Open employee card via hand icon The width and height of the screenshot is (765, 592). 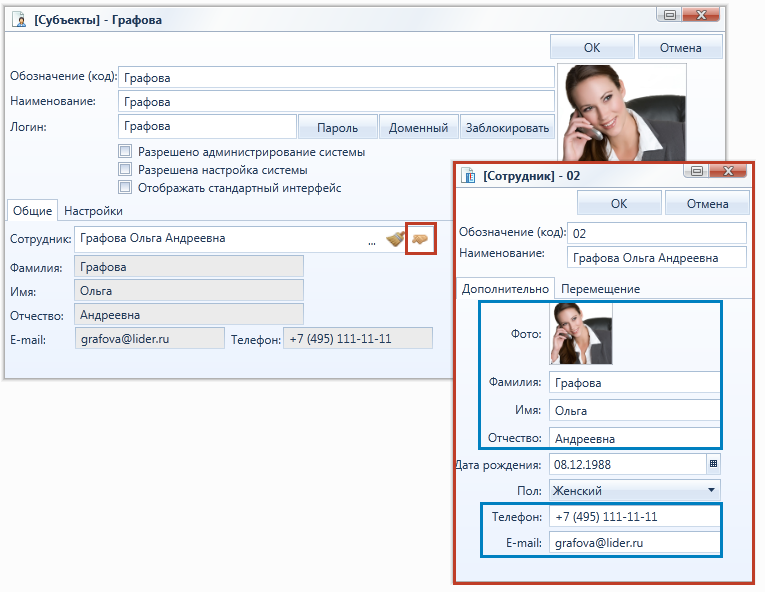tap(420, 239)
